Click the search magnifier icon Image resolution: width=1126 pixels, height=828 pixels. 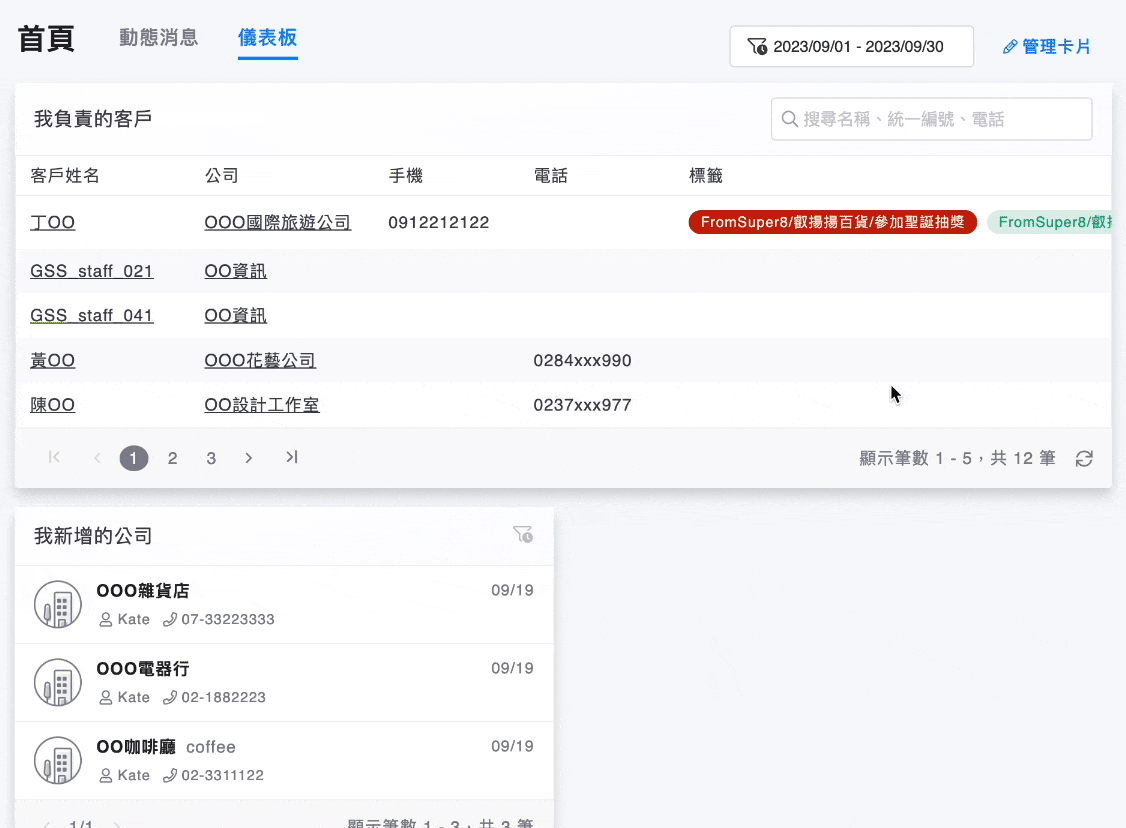(787, 118)
